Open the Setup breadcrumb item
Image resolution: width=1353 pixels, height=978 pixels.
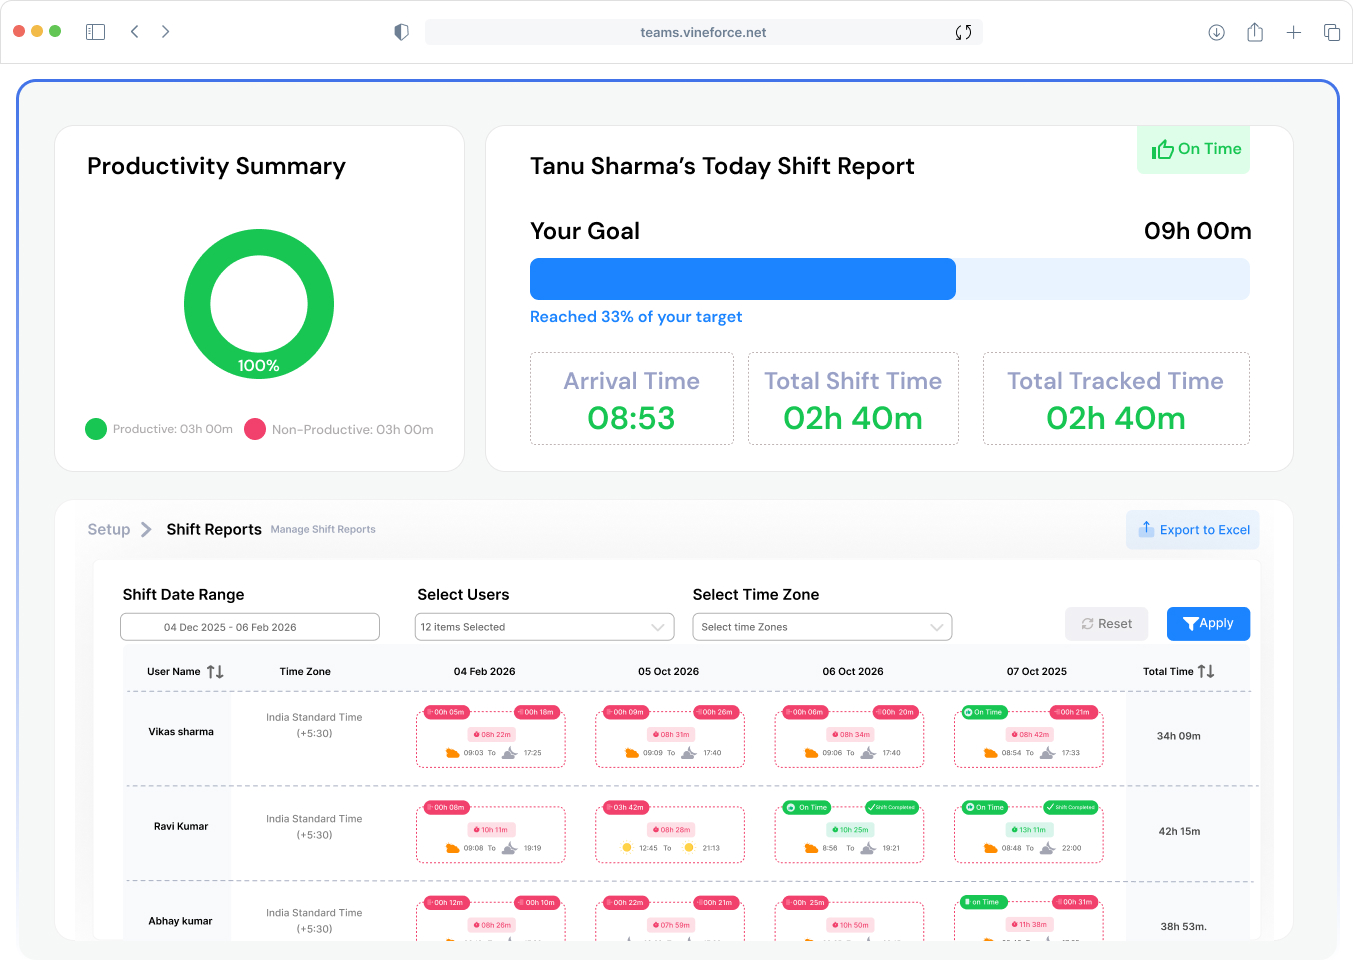[x=108, y=529]
